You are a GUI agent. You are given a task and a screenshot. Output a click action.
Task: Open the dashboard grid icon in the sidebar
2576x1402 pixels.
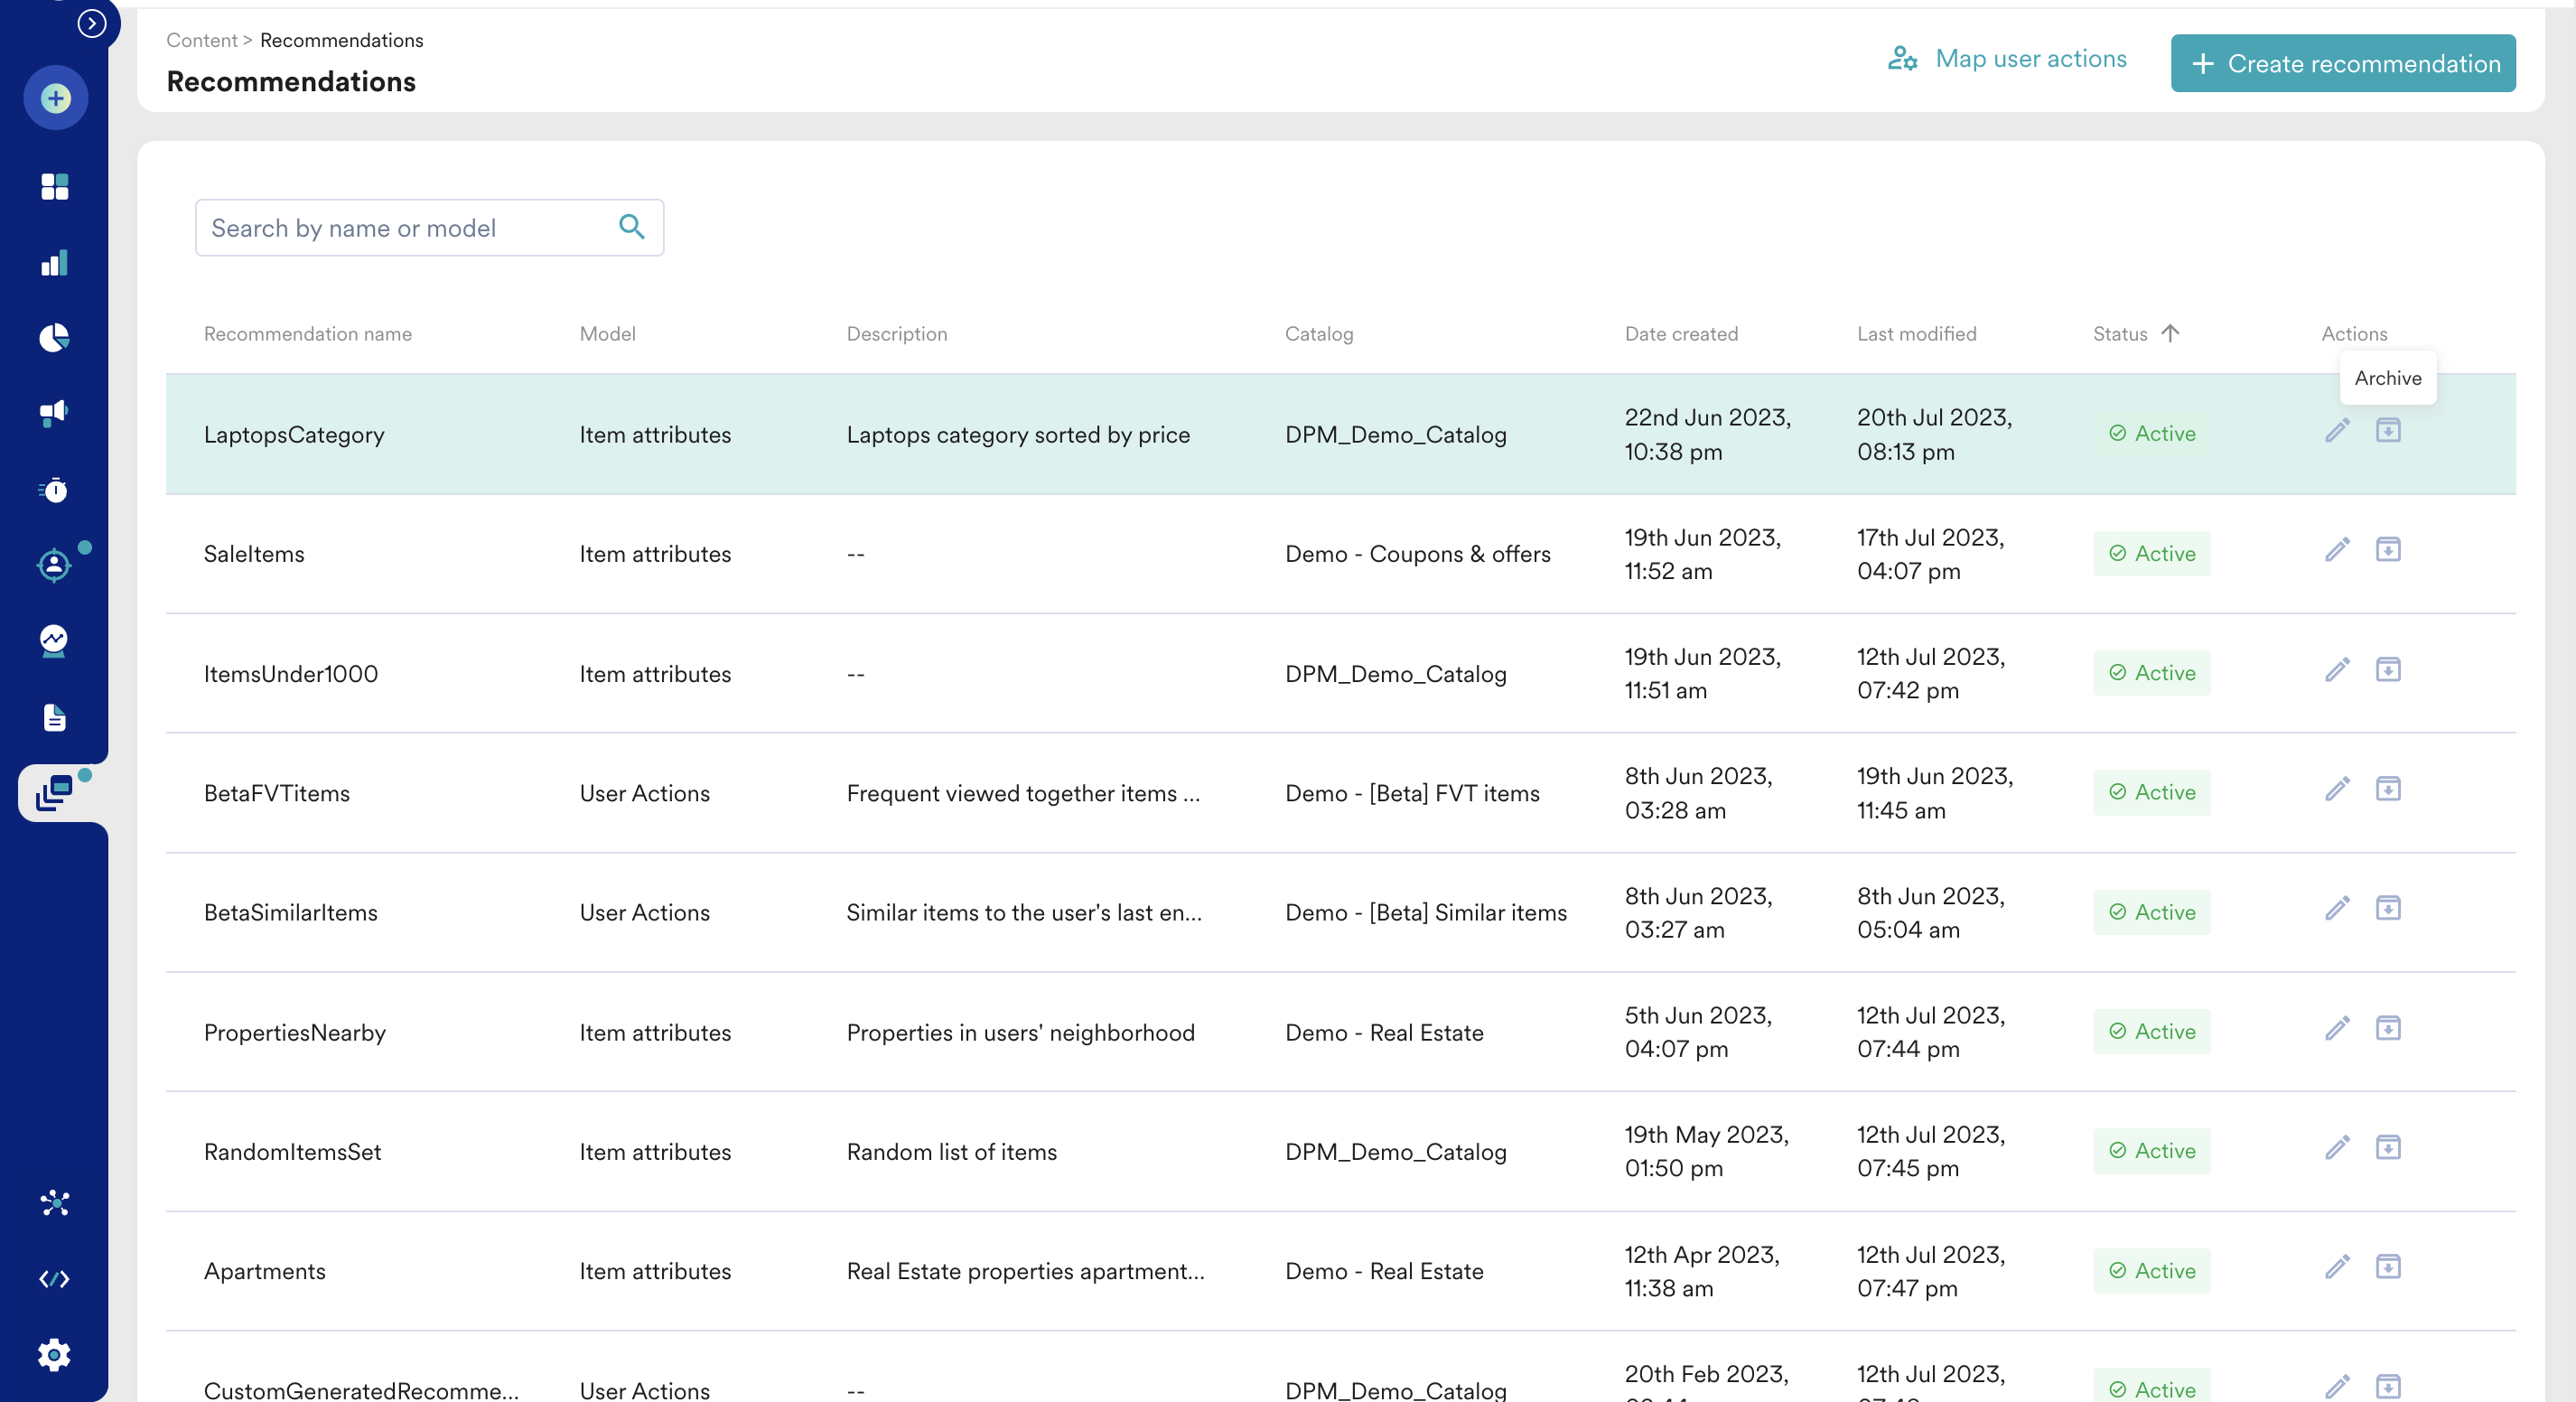pos(55,186)
